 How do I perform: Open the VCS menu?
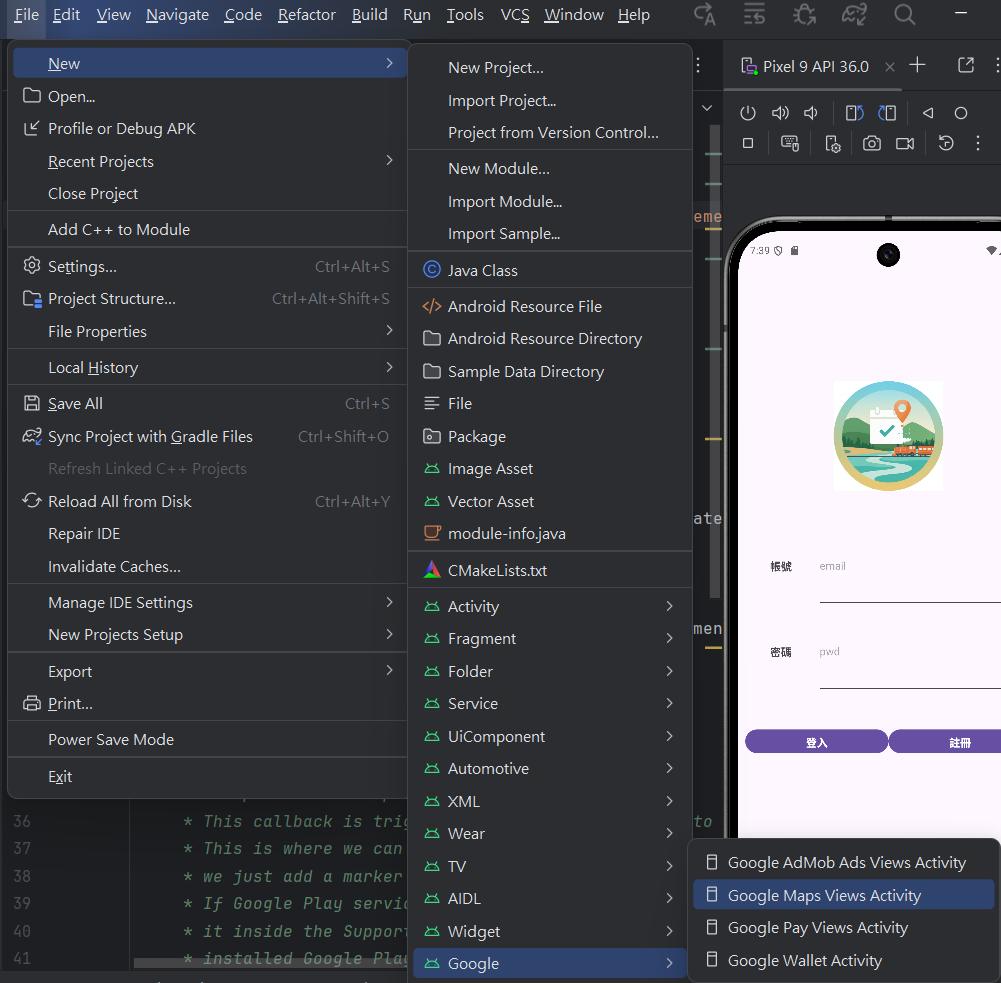pos(515,15)
